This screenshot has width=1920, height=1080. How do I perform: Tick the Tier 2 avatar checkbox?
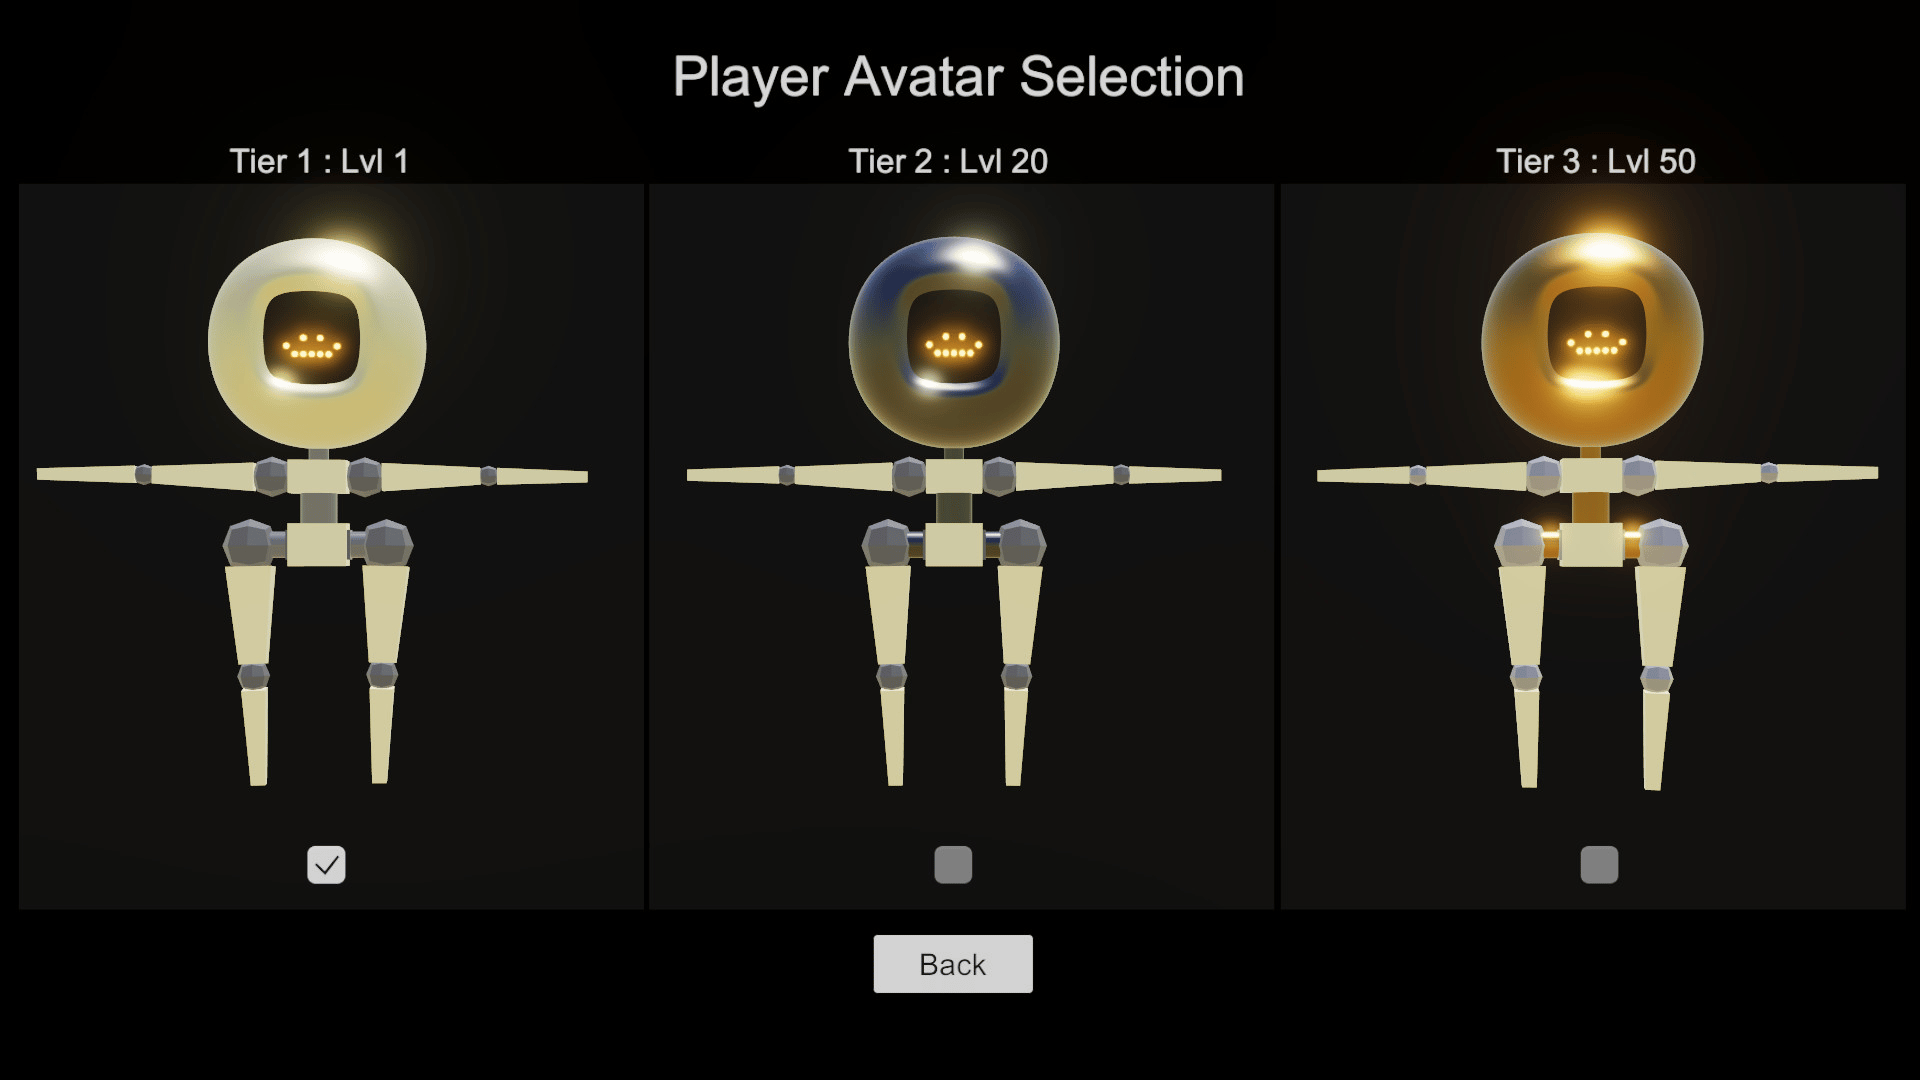pyautogui.click(x=953, y=865)
